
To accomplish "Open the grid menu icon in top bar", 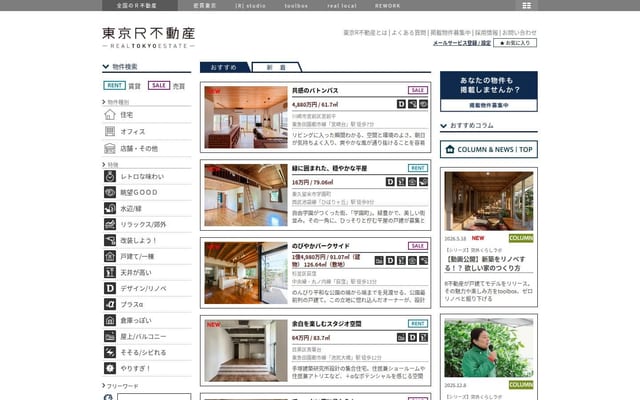I will (527, 5).
